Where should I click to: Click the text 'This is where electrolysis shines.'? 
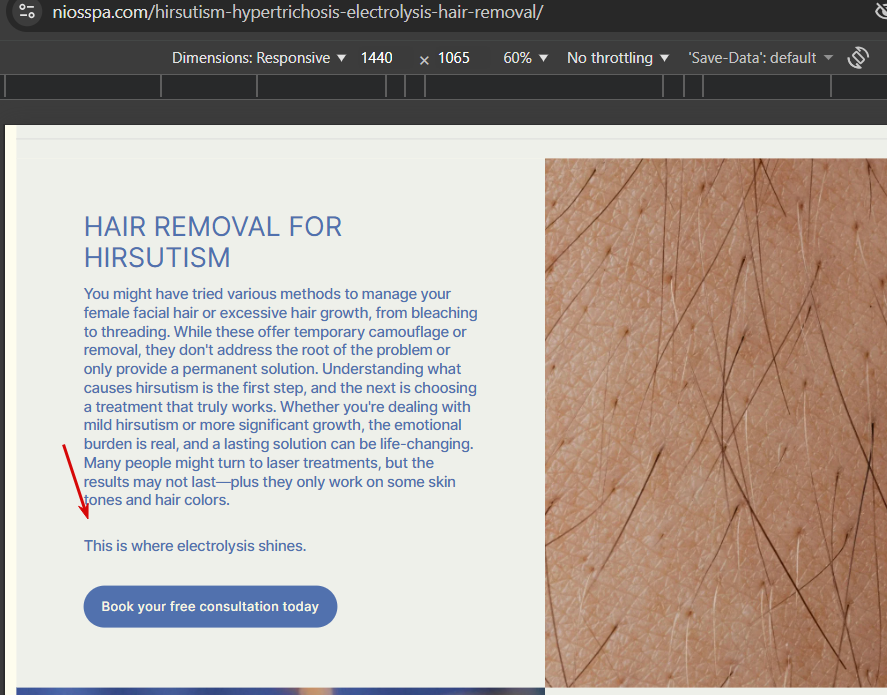(195, 546)
